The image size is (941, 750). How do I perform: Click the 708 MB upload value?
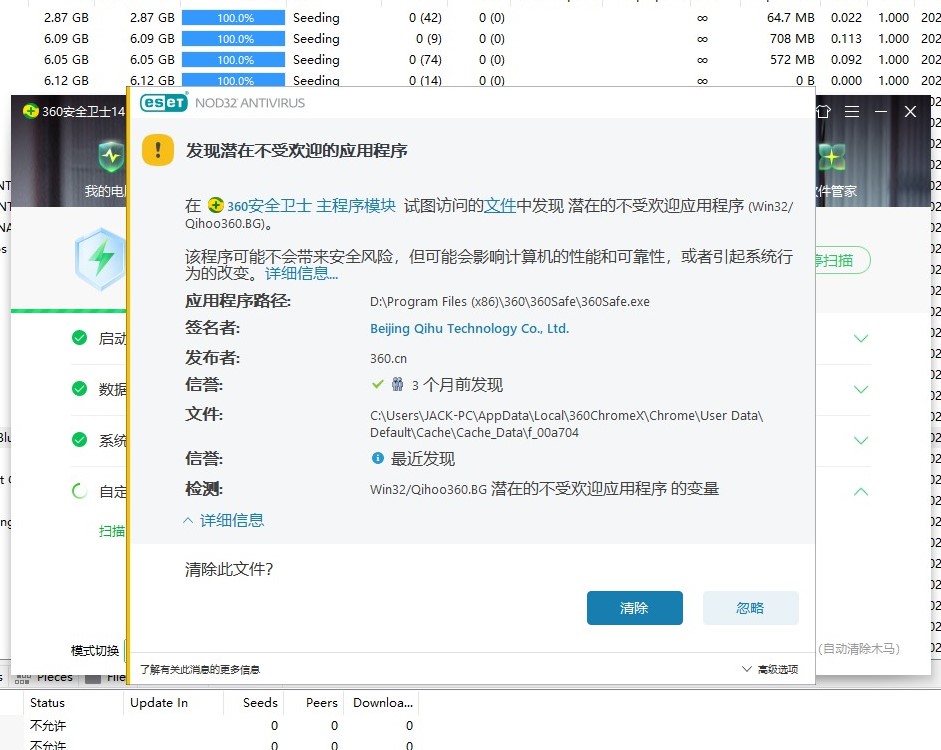792,38
